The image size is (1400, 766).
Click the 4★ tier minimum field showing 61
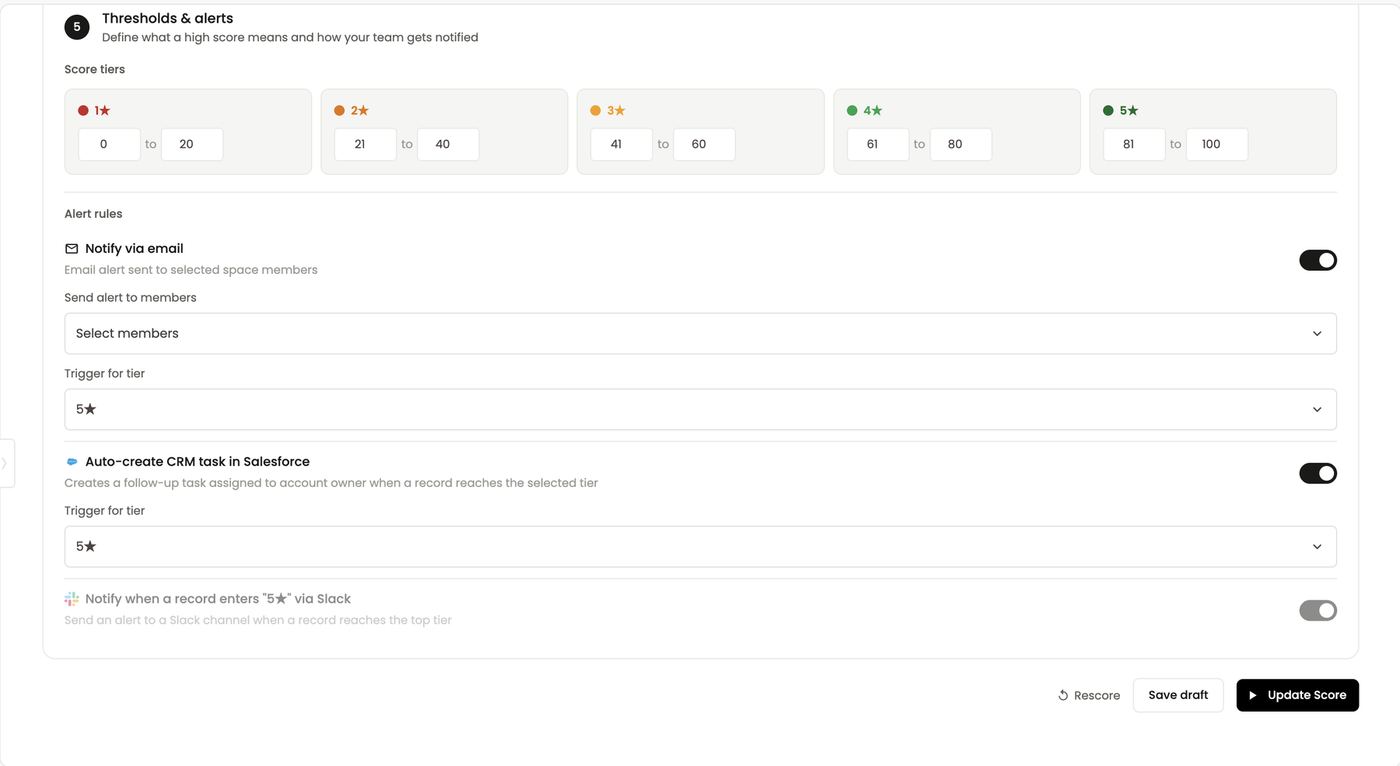(878, 144)
